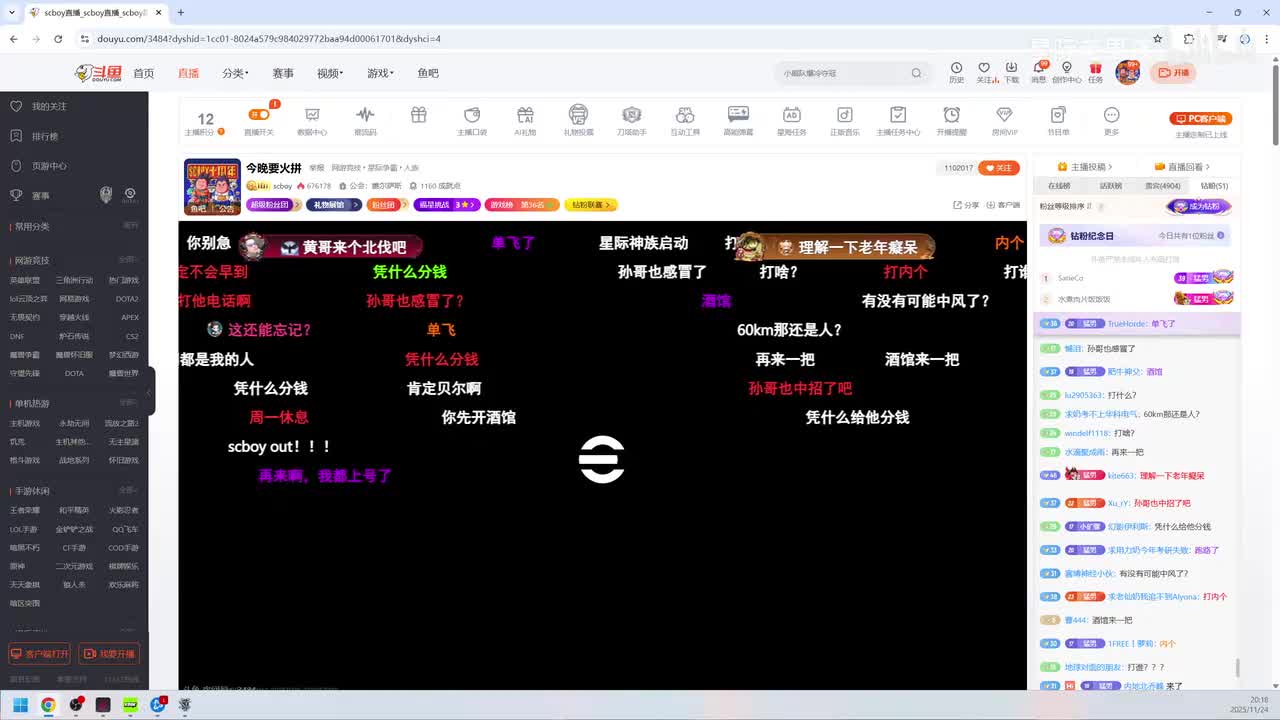Open the 赛事 navigation item
This screenshot has height=720, width=1280.
pos(283,73)
